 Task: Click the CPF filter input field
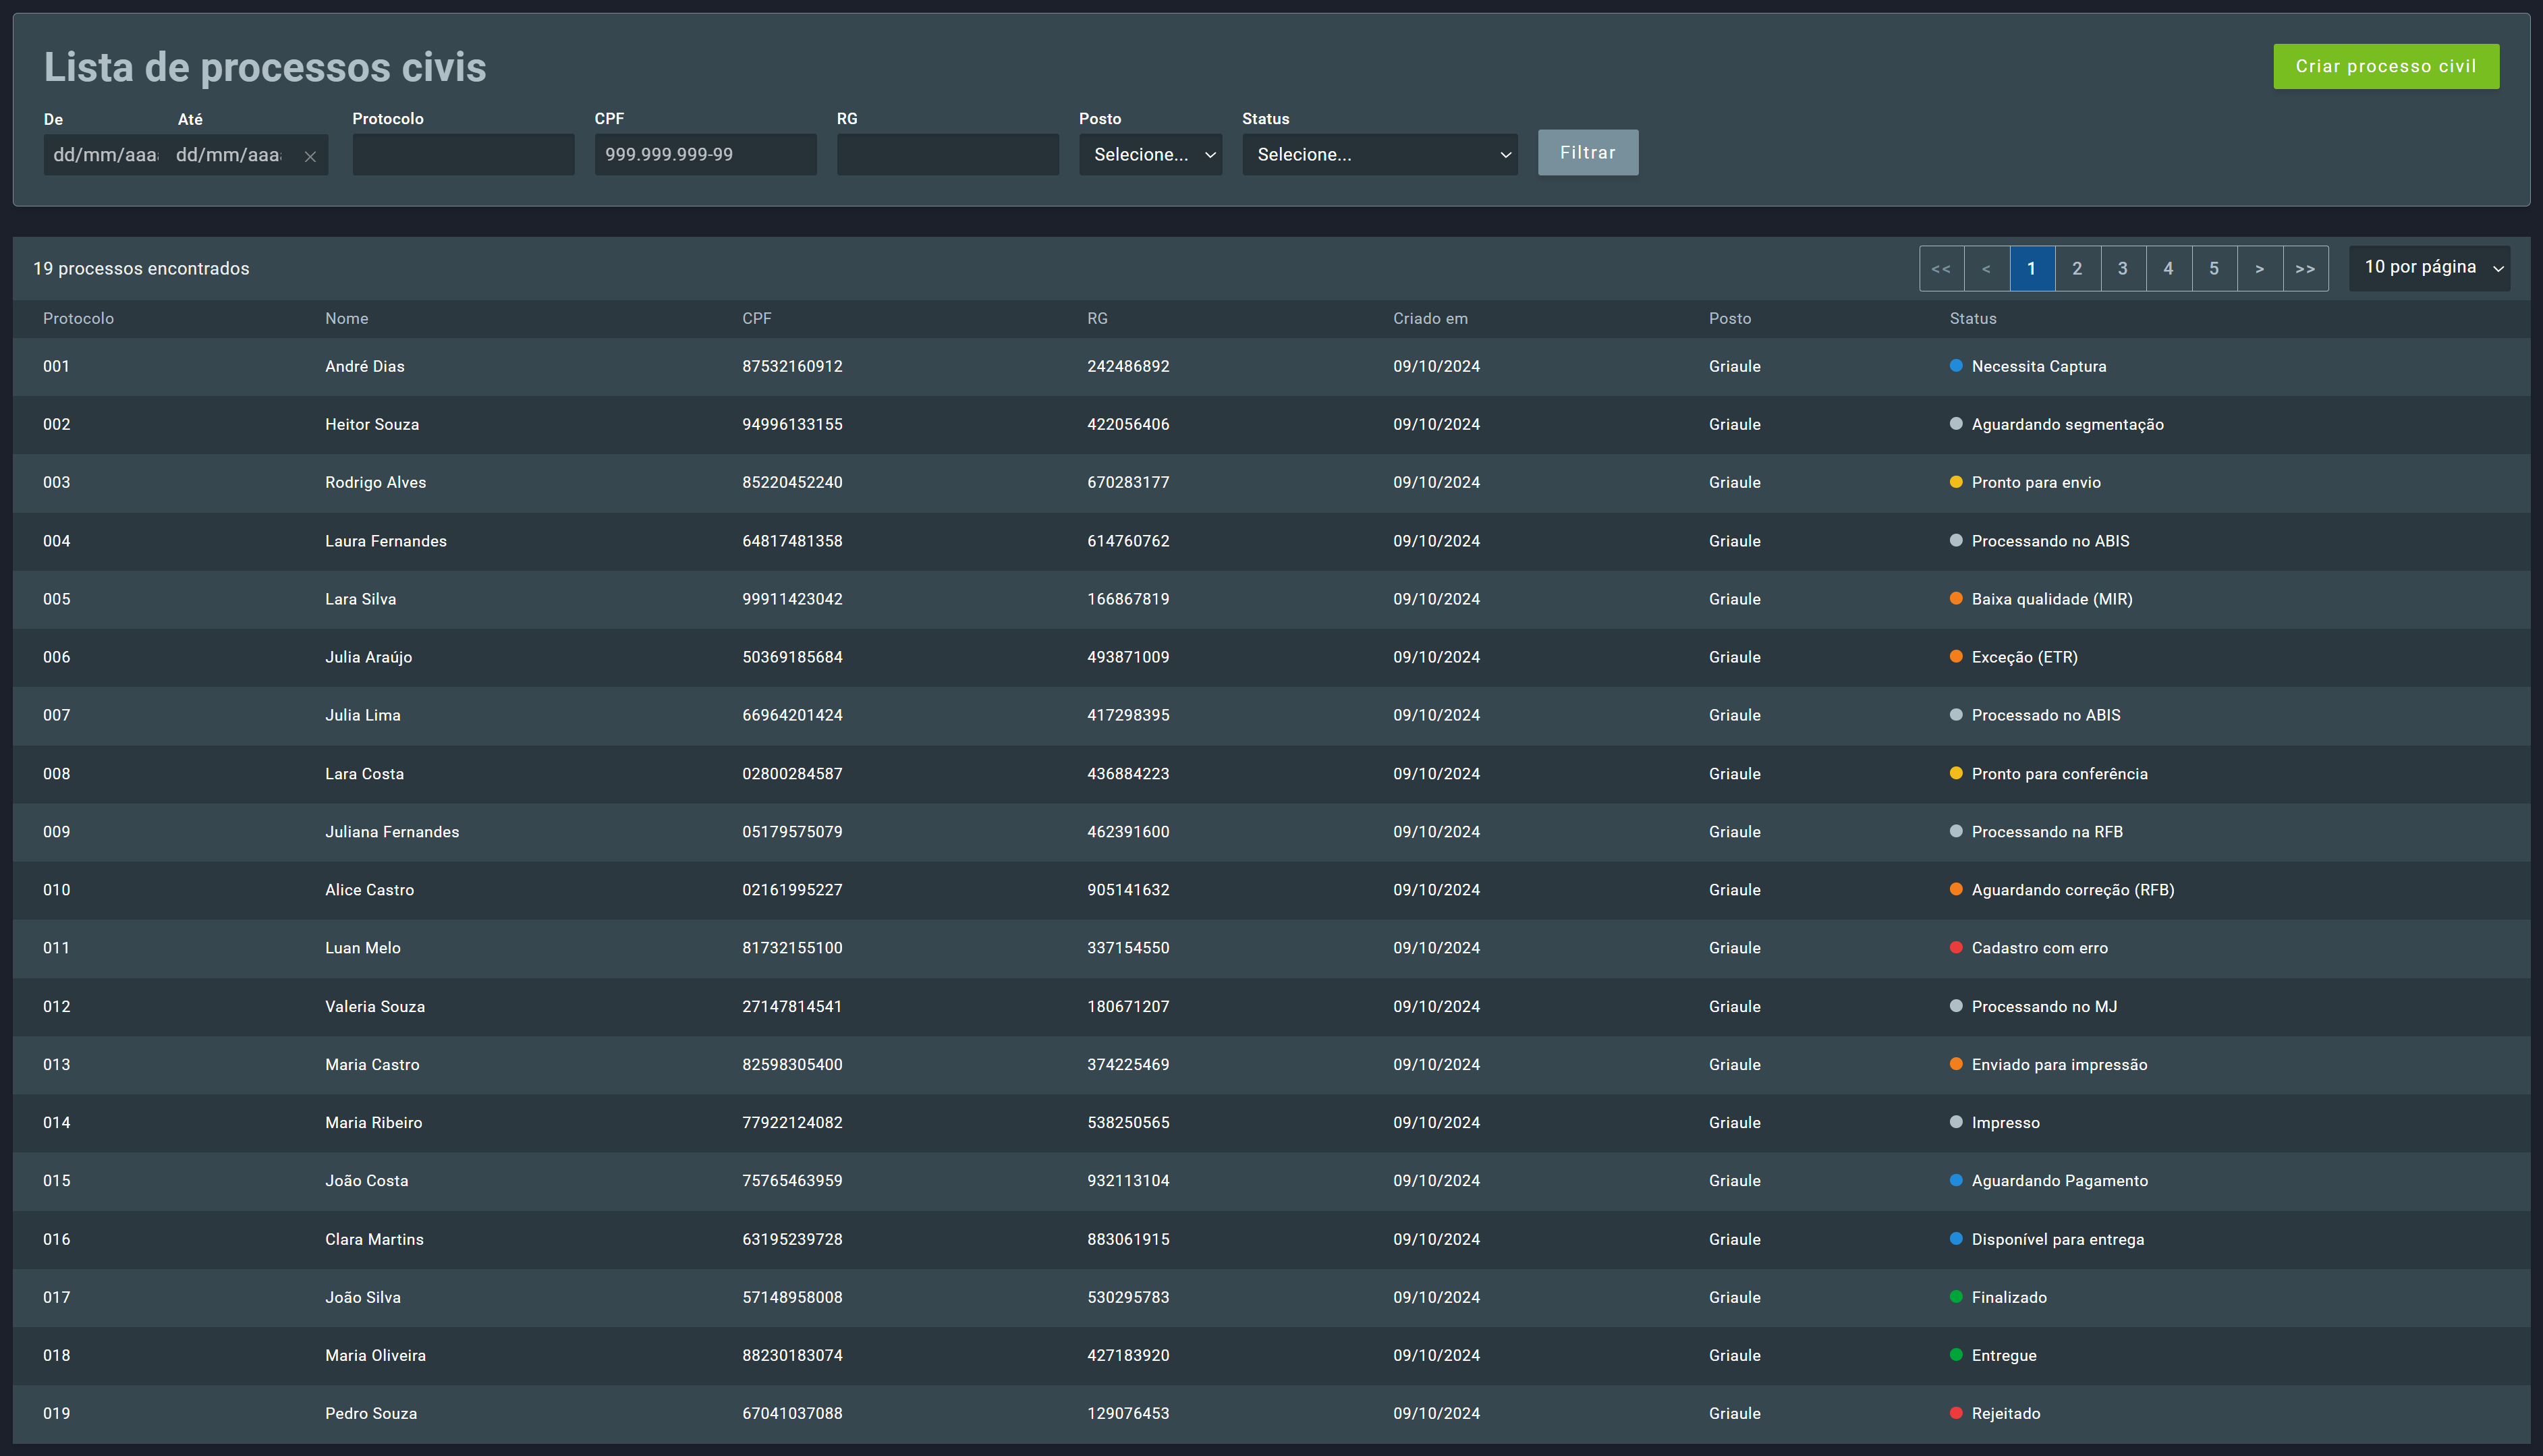coord(705,155)
